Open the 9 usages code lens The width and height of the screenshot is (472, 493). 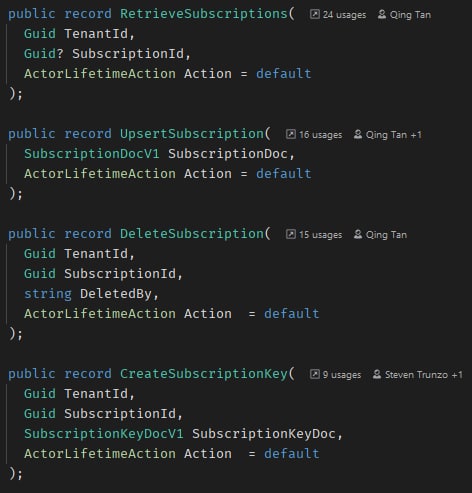tap(342, 375)
